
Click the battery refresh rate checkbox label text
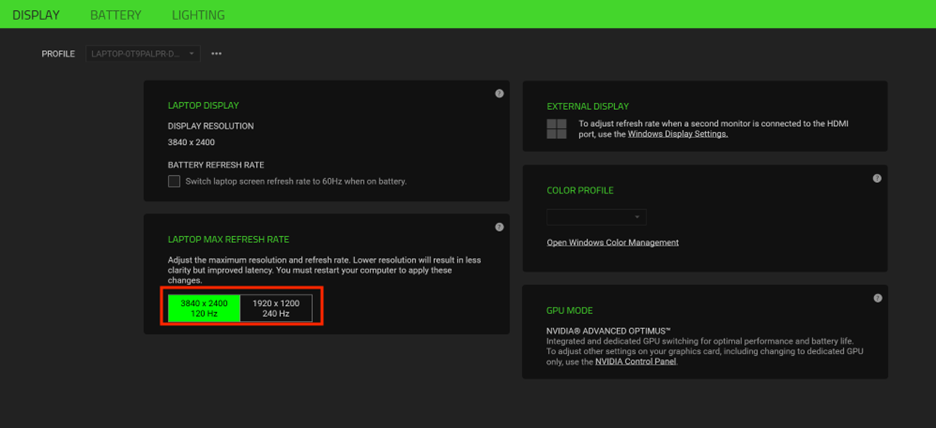(x=296, y=182)
